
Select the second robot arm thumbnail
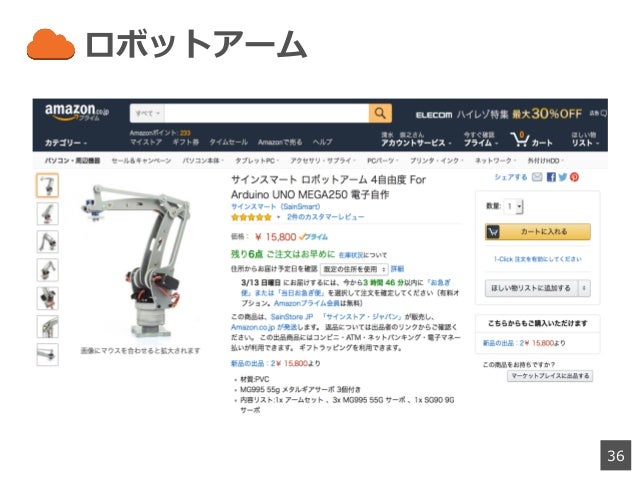(x=48, y=213)
